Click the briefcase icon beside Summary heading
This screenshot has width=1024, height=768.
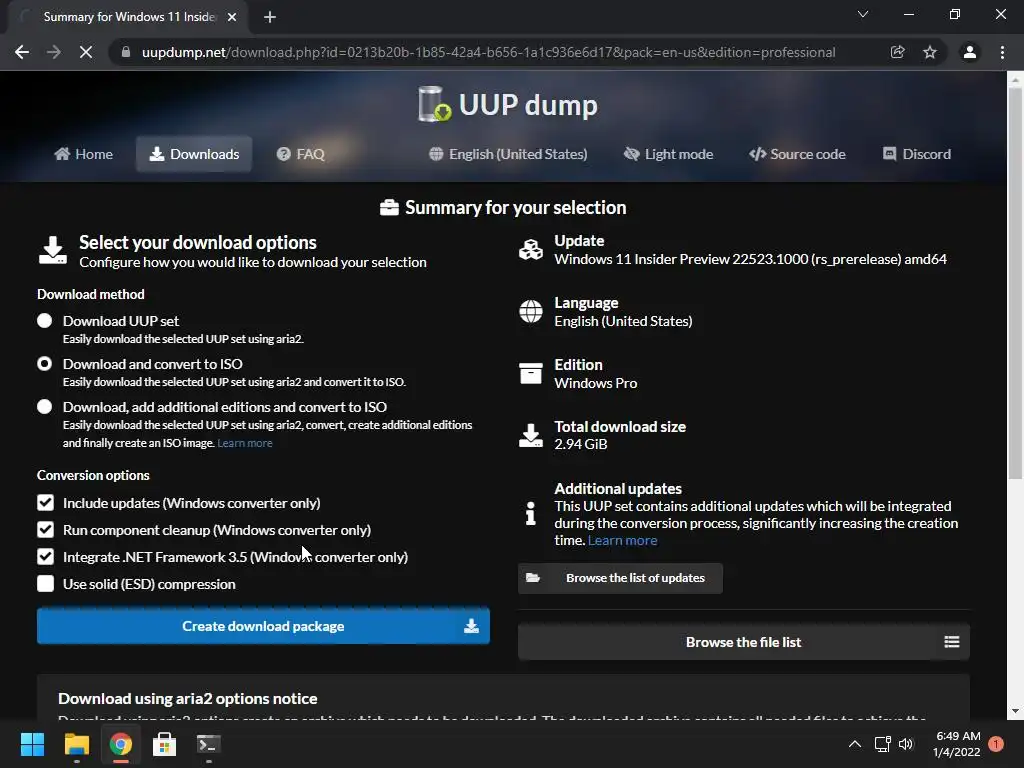tap(389, 208)
